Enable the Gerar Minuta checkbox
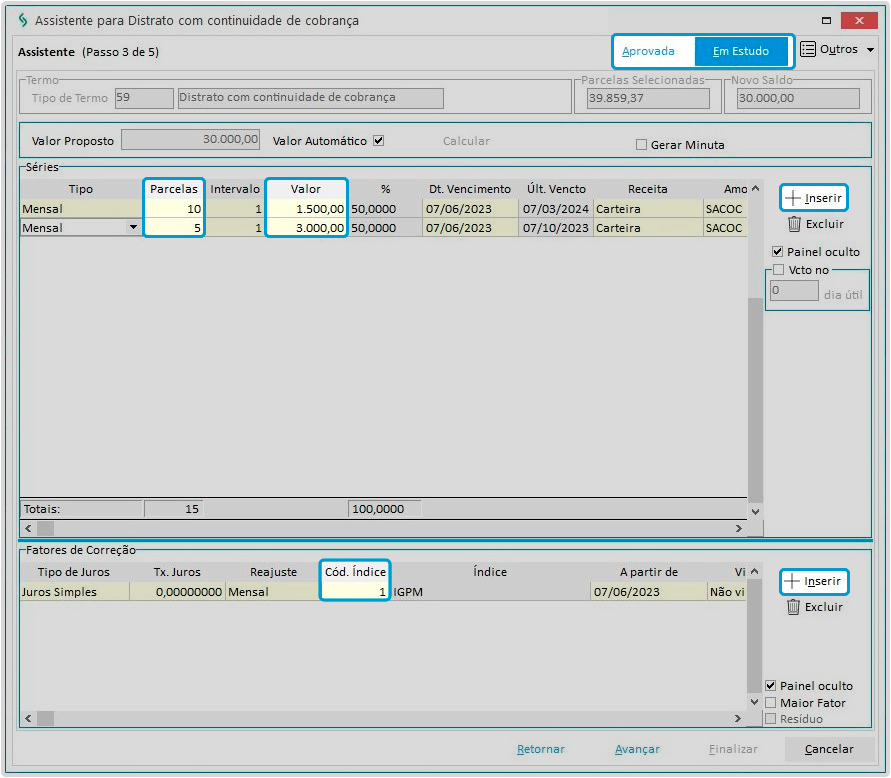This screenshot has width=891, height=778. click(641, 145)
